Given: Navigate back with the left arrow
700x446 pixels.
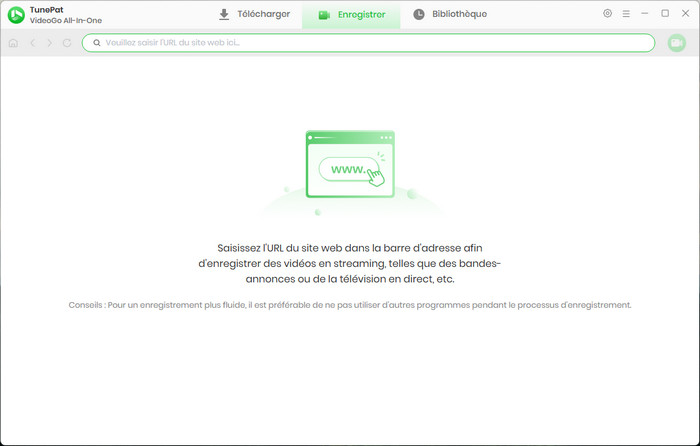Looking at the screenshot, I should [x=33, y=43].
